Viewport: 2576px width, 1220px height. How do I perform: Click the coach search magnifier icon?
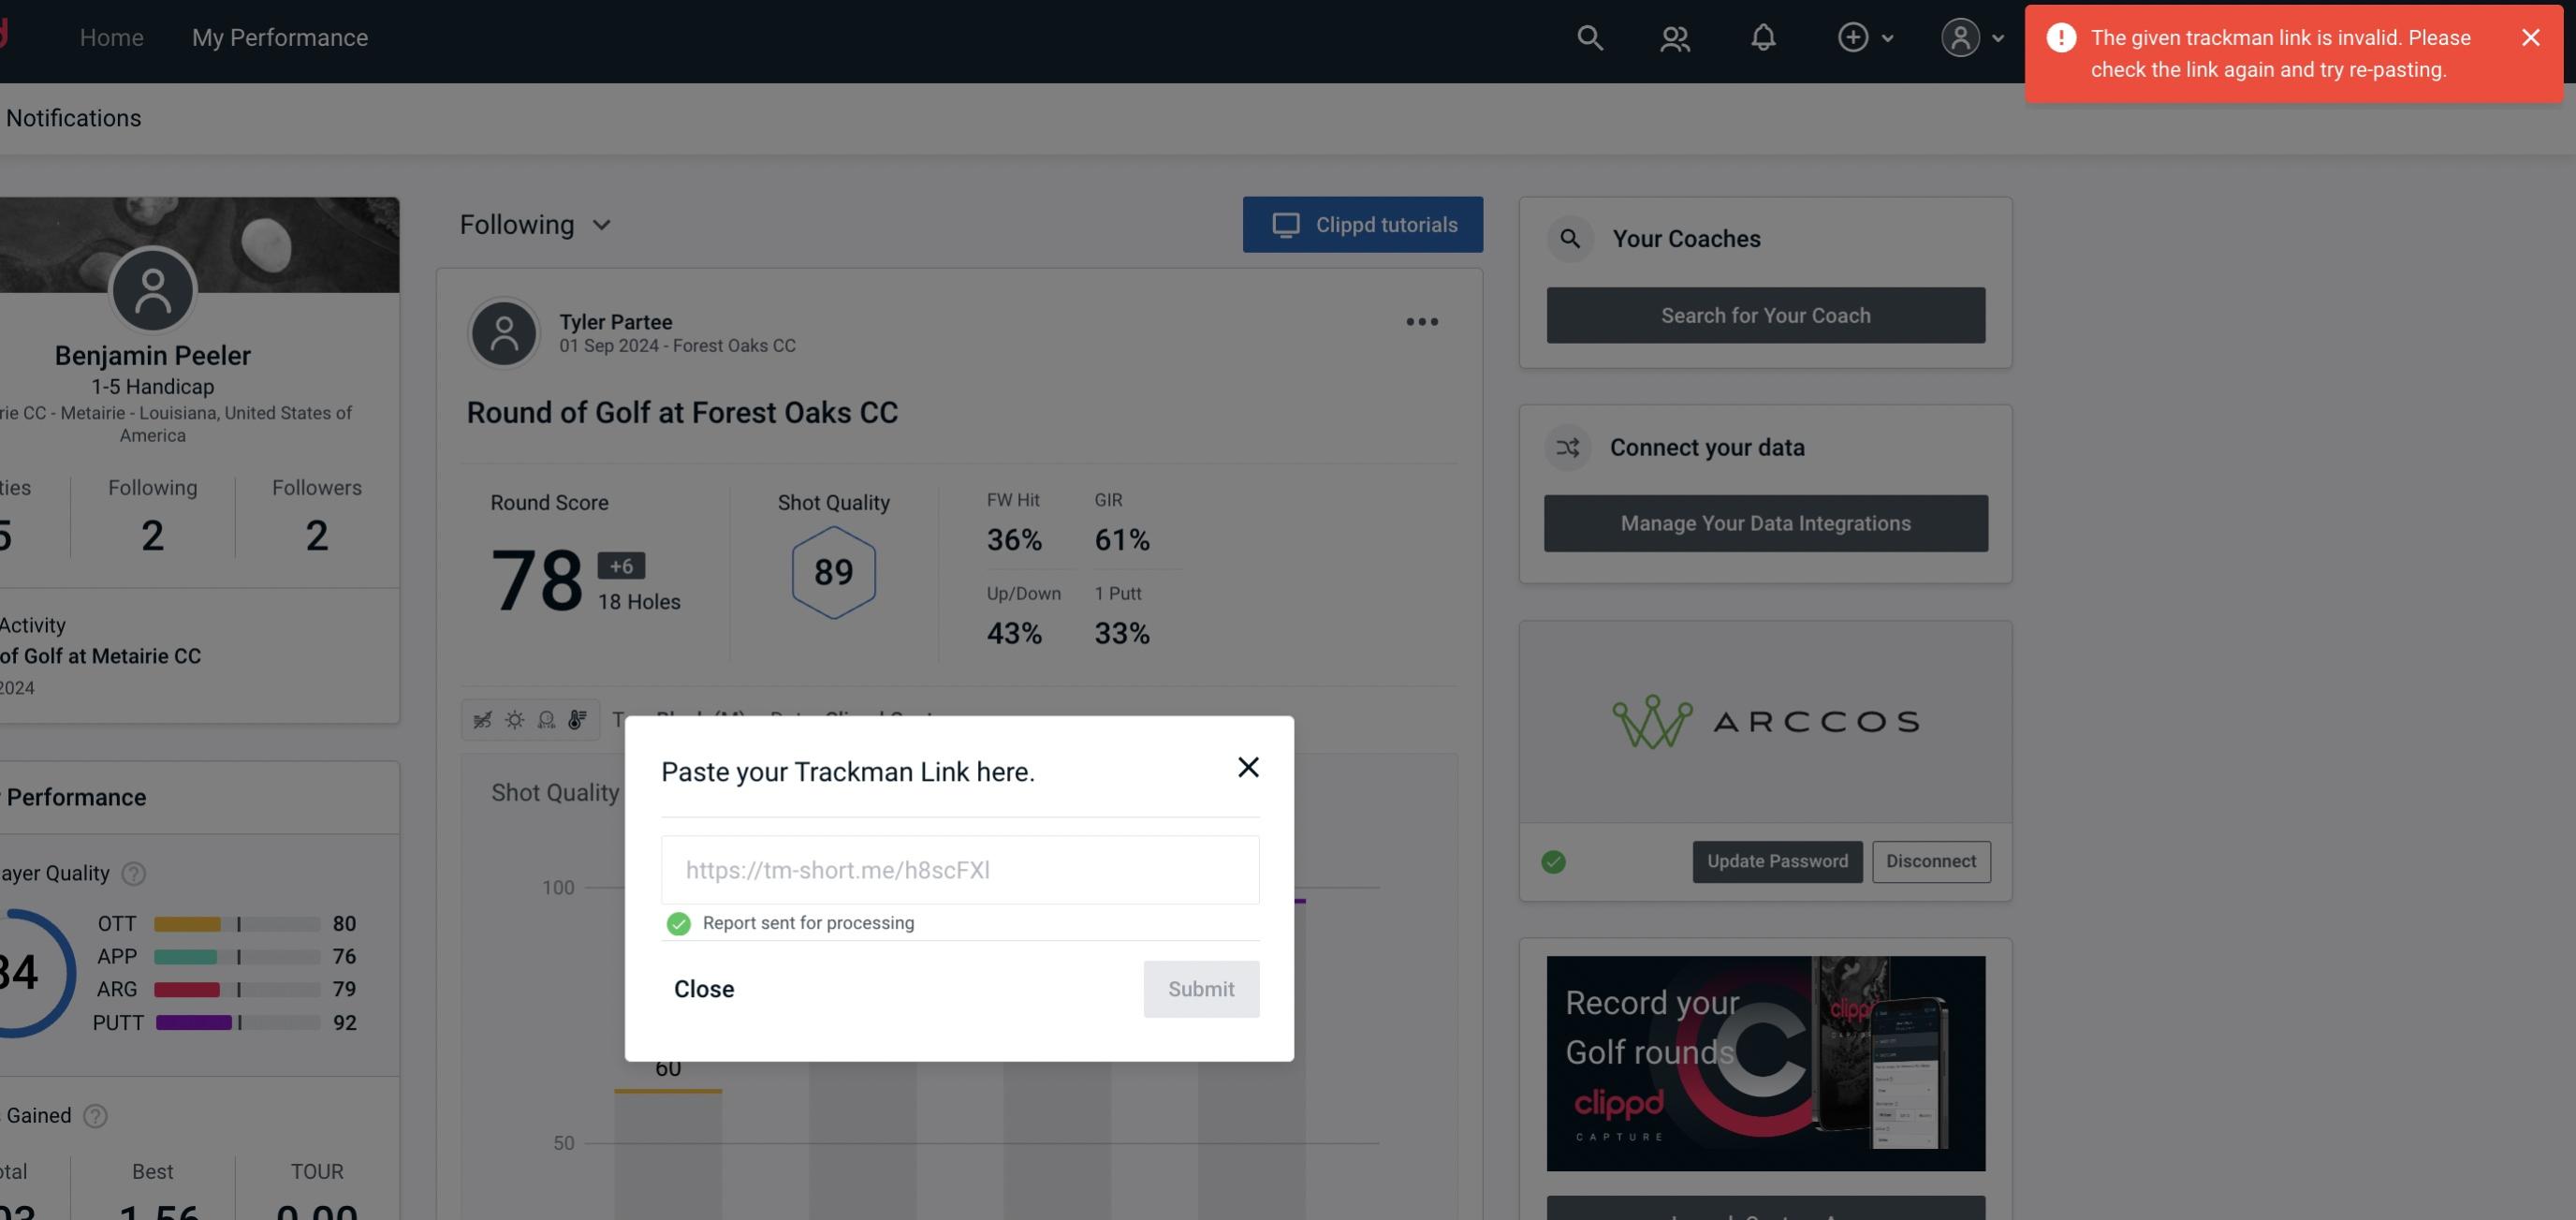pos(1569,237)
